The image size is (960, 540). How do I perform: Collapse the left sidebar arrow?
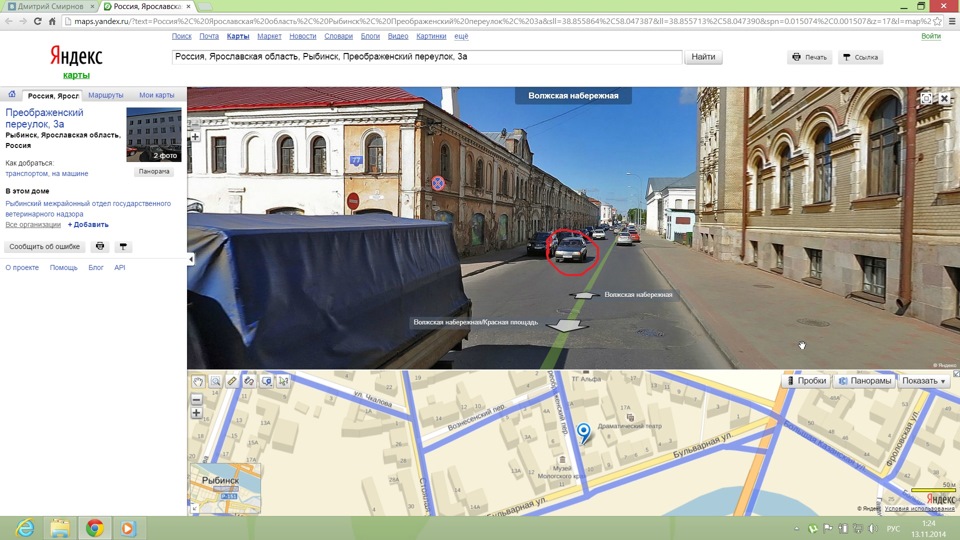pos(190,260)
